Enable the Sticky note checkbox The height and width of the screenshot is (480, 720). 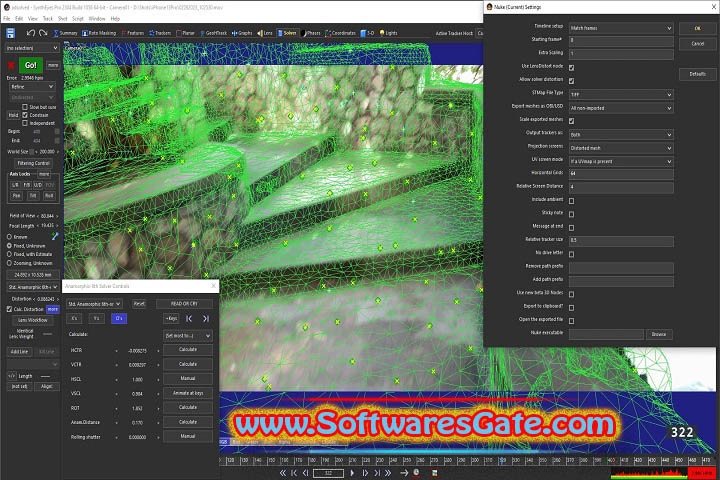(x=571, y=214)
